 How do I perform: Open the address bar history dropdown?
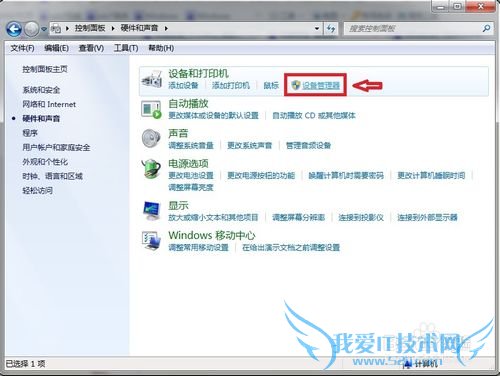(317, 29)
